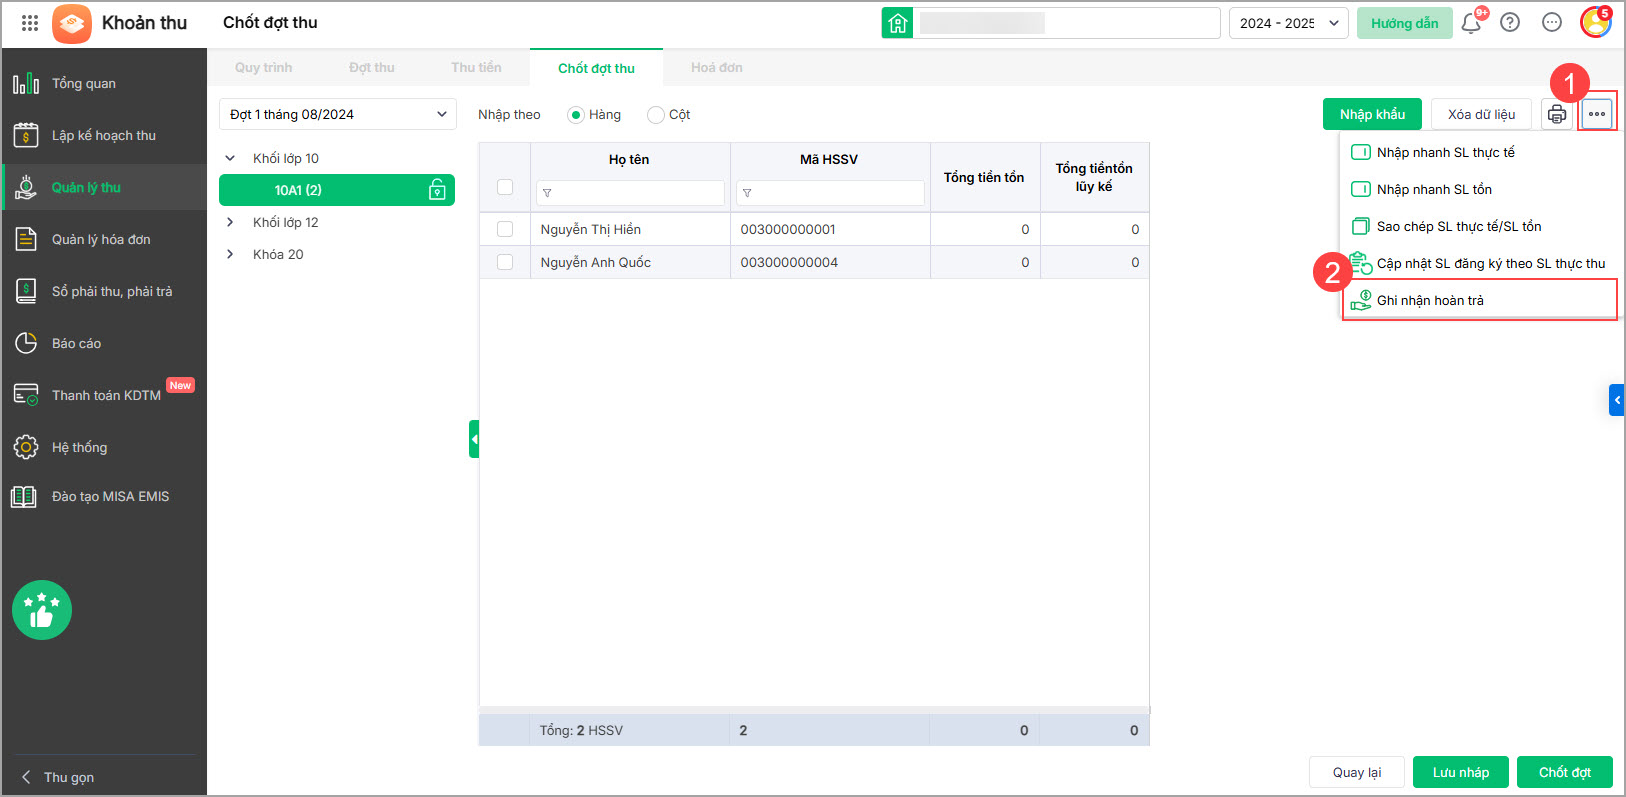Choose Ghi nhận hoàn trả menu item
The width and height of the screenshot is (1626, 797).
pyautogui.click(x=1480, y=300)
